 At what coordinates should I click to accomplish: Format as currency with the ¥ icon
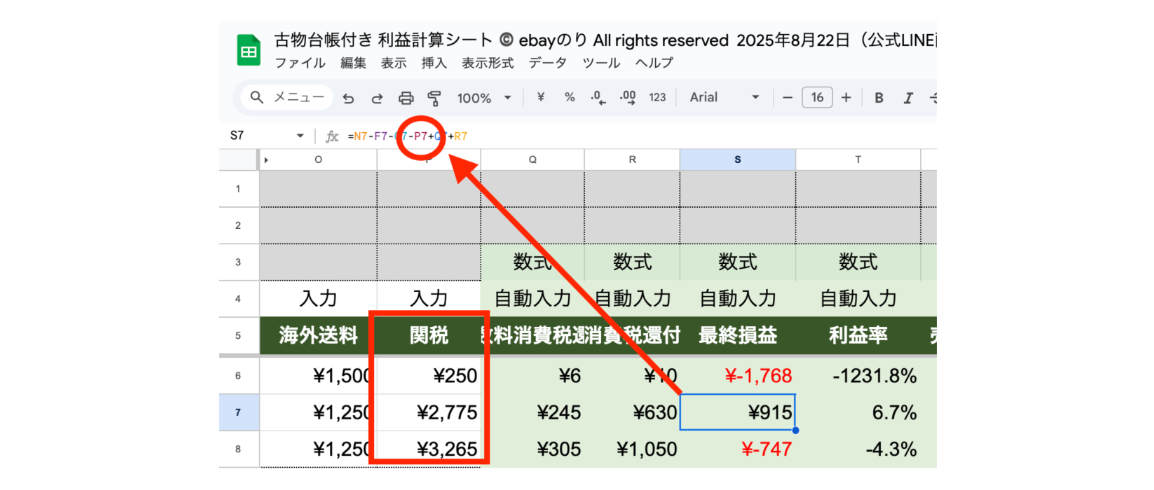[x=540, y=98]
